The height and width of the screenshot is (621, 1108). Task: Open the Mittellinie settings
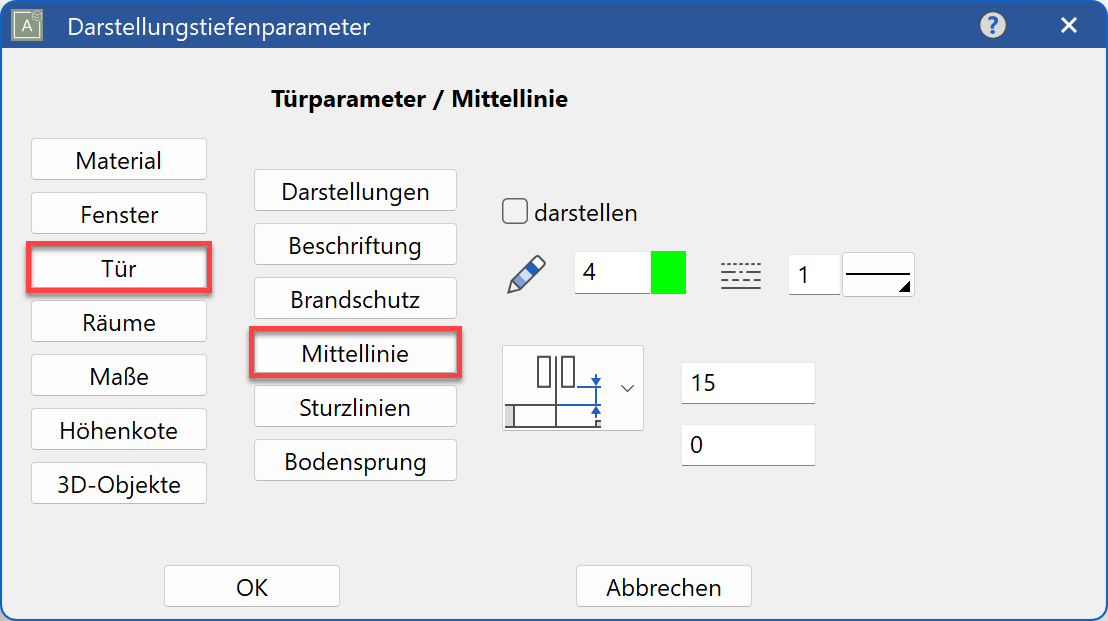coord(355,352)
